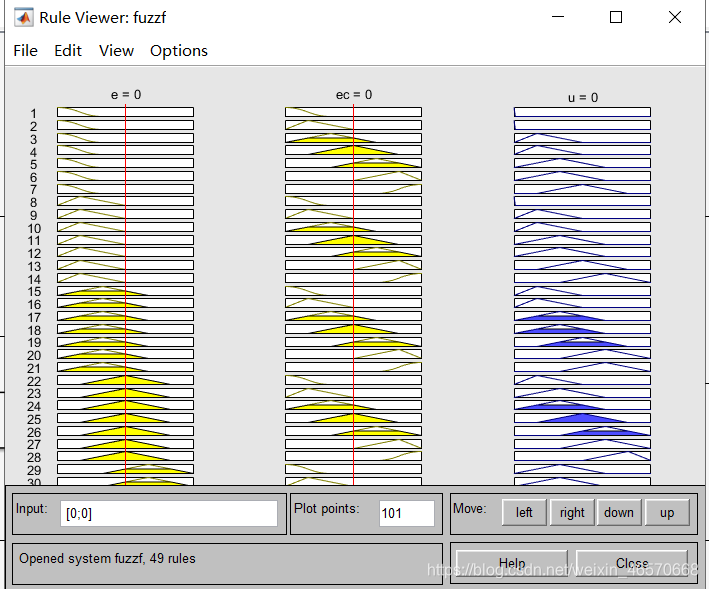Click the u output plot of rule 17
This screenshot has height=589, width=709.
(582, 316)
